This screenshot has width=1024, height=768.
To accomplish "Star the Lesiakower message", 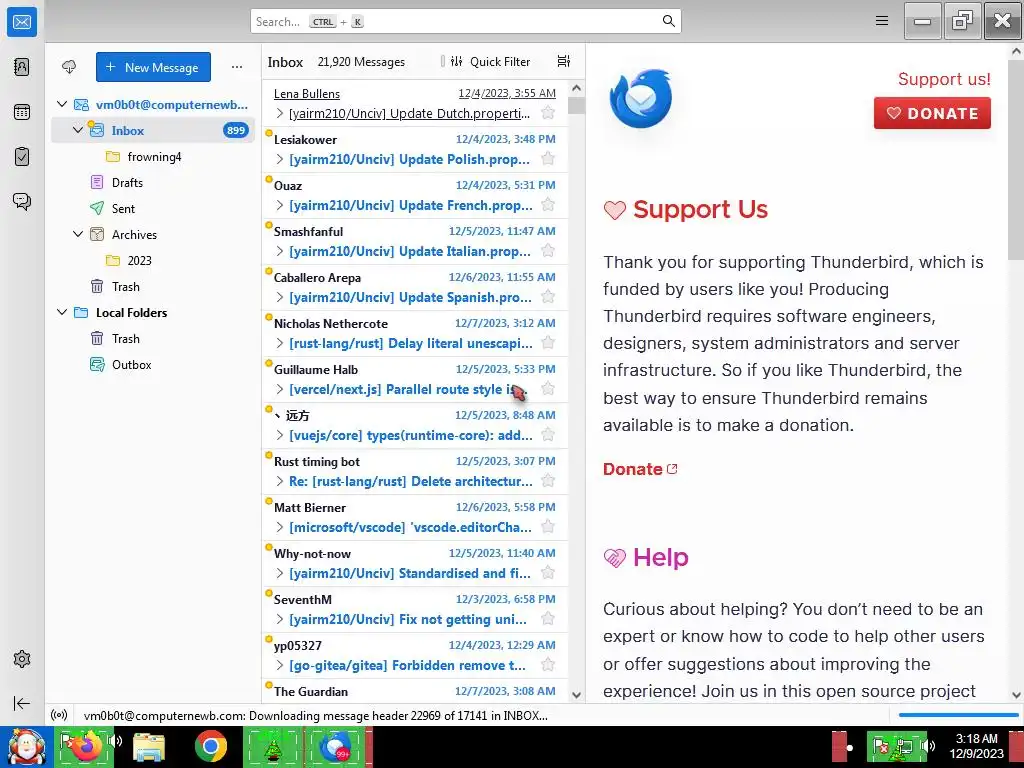I will pyautogui.click(x=548, y=159).
